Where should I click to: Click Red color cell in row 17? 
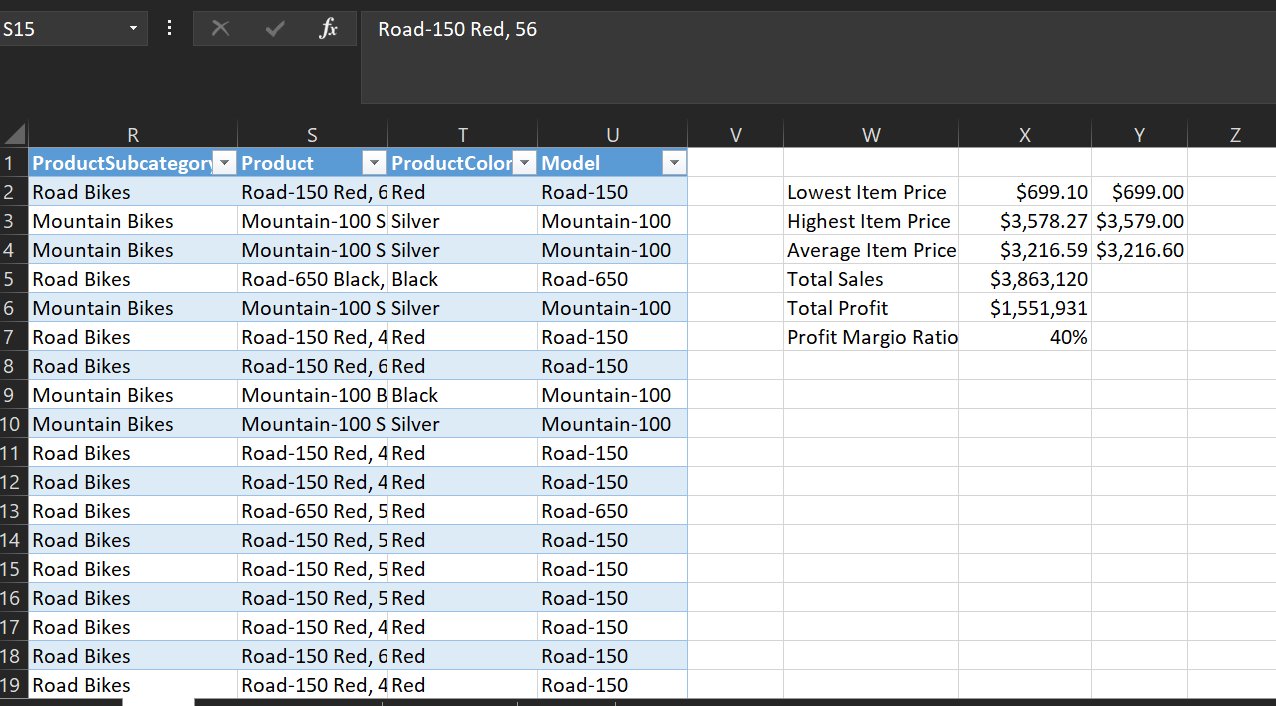click(x=462, y=627)
